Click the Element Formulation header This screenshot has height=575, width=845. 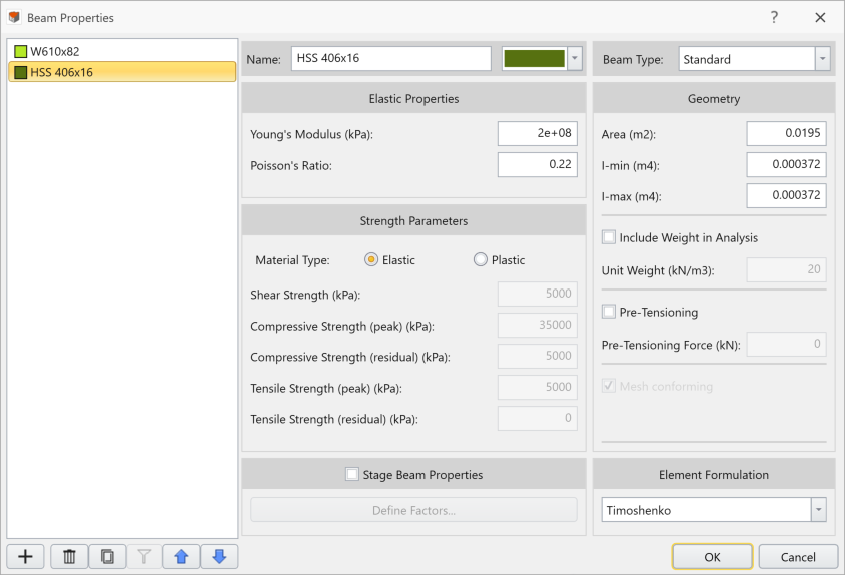714,475
